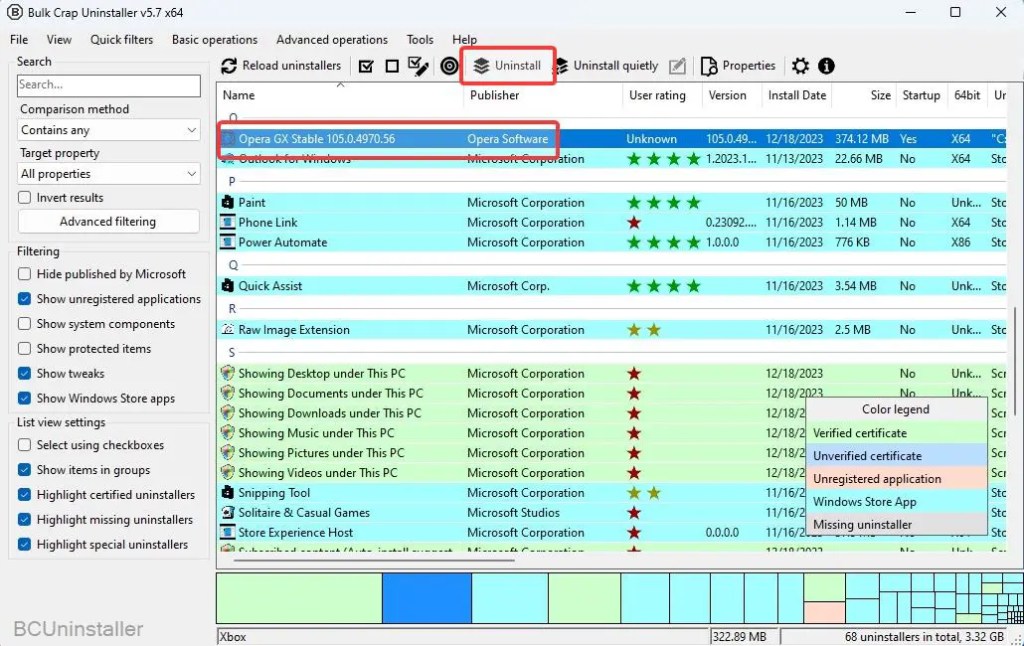
Task: Open the Advanced operations menu
Action: click(x=332, y=39)
